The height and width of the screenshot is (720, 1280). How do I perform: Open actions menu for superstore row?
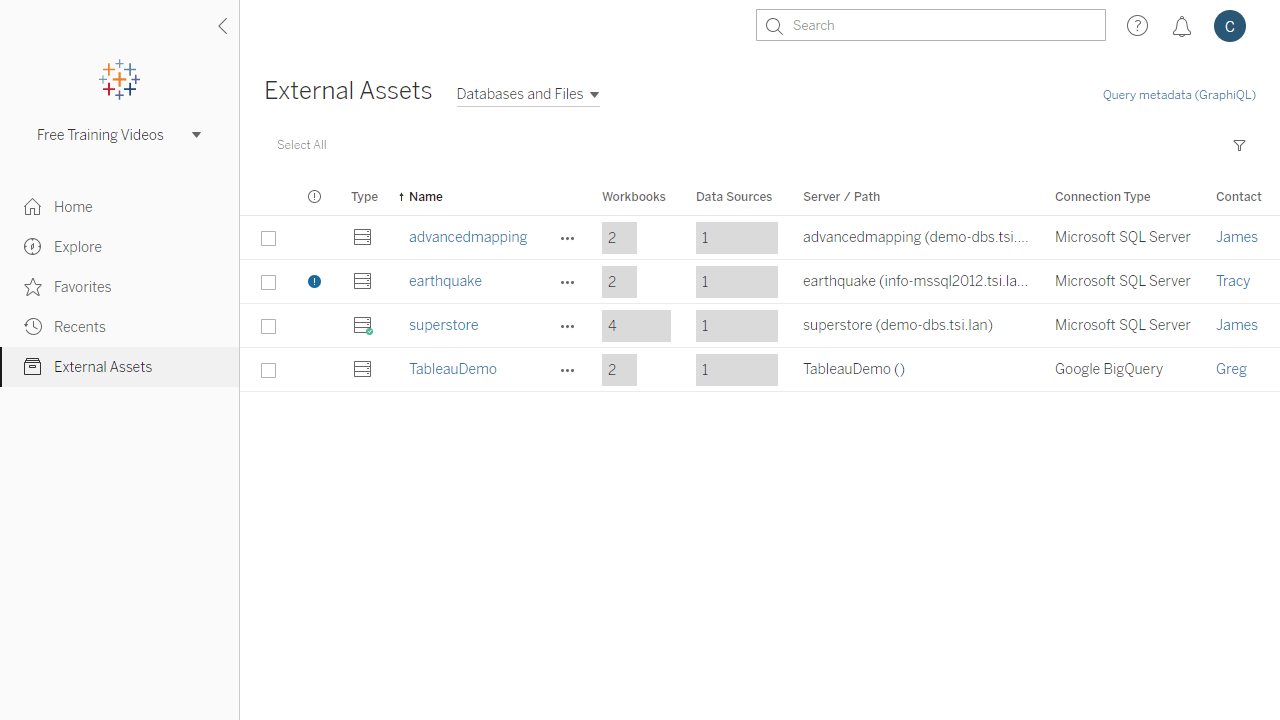[567, 326]
